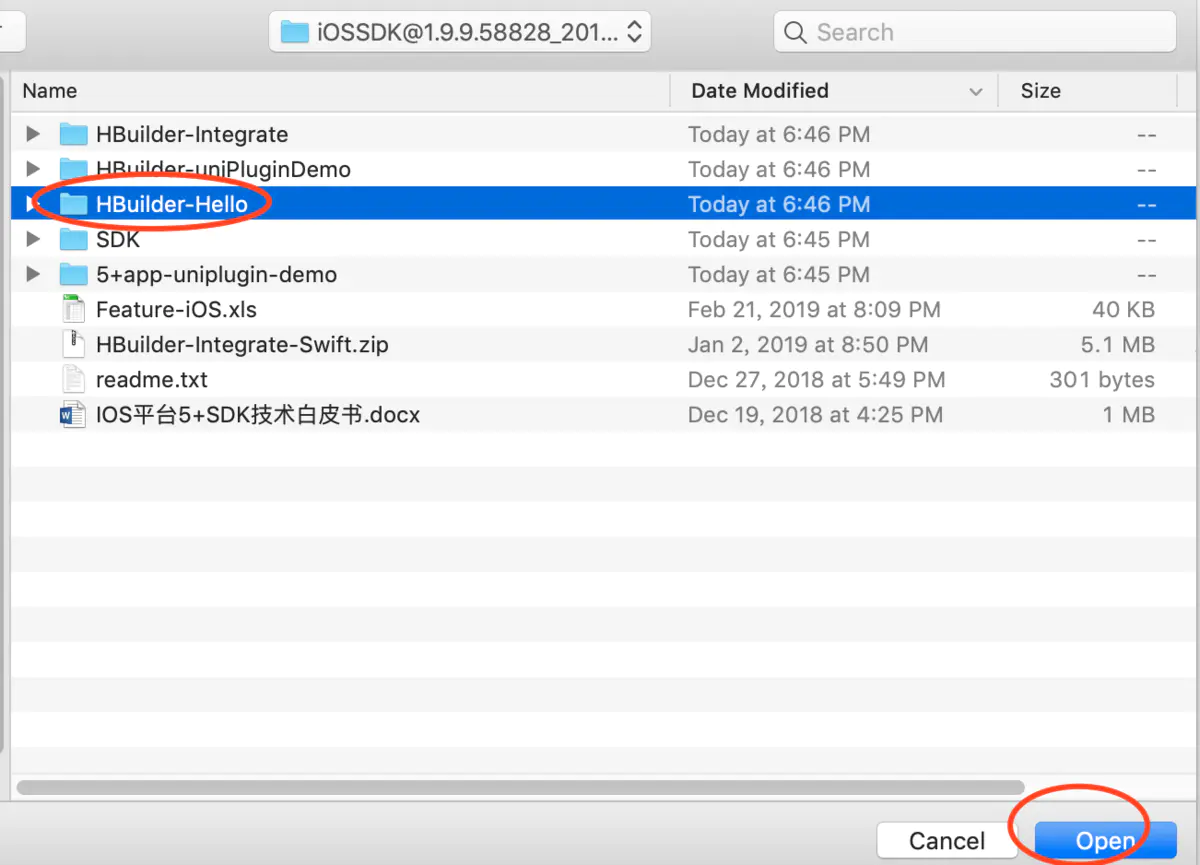
Task: Click into the Search field
Action: pos(975,32)
